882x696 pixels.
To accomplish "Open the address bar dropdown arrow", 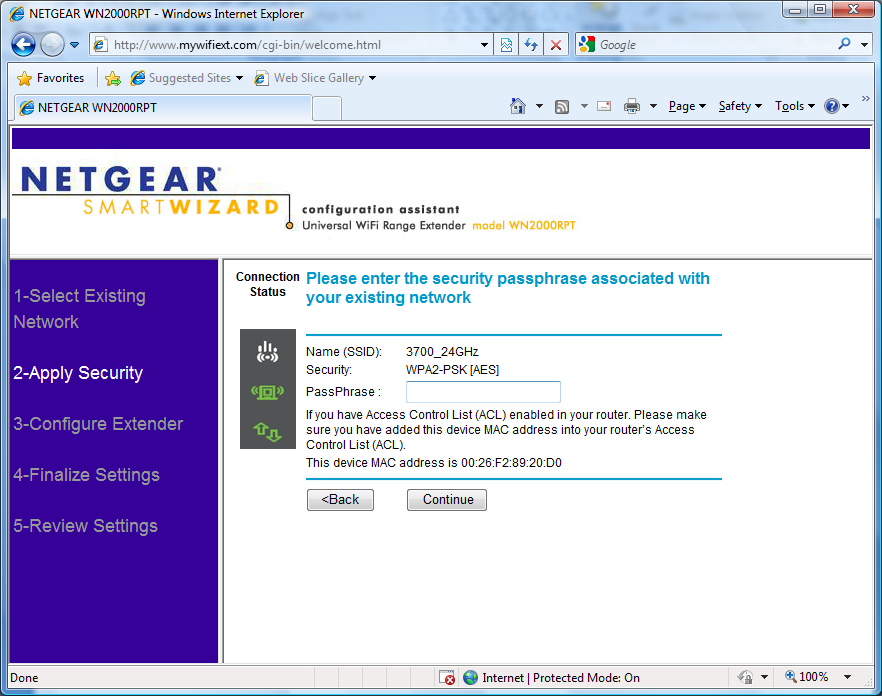I will (484, 44).
